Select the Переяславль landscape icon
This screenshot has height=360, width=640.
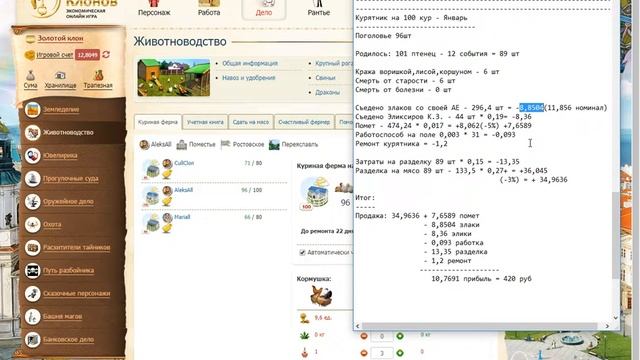pyautogui.click(x=274, y=144)
